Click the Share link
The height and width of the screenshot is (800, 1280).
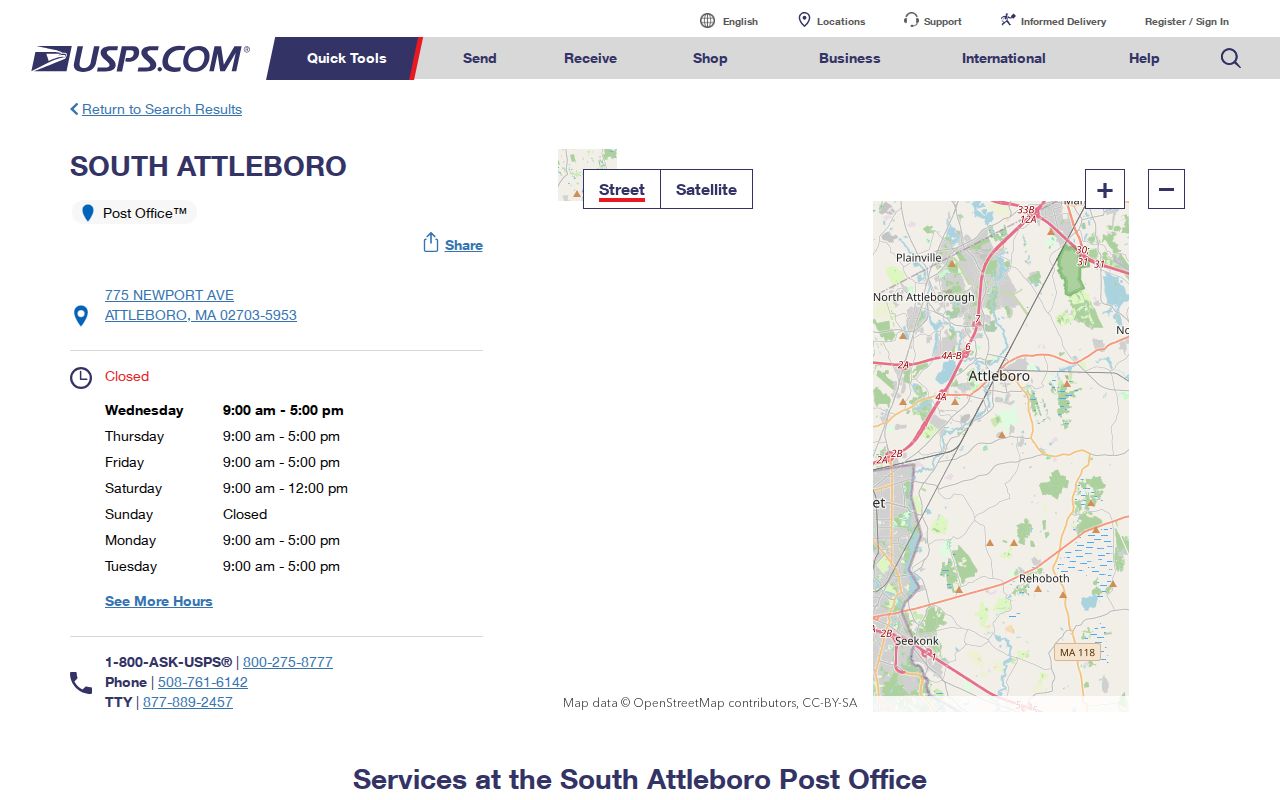[x=464, y=245]
